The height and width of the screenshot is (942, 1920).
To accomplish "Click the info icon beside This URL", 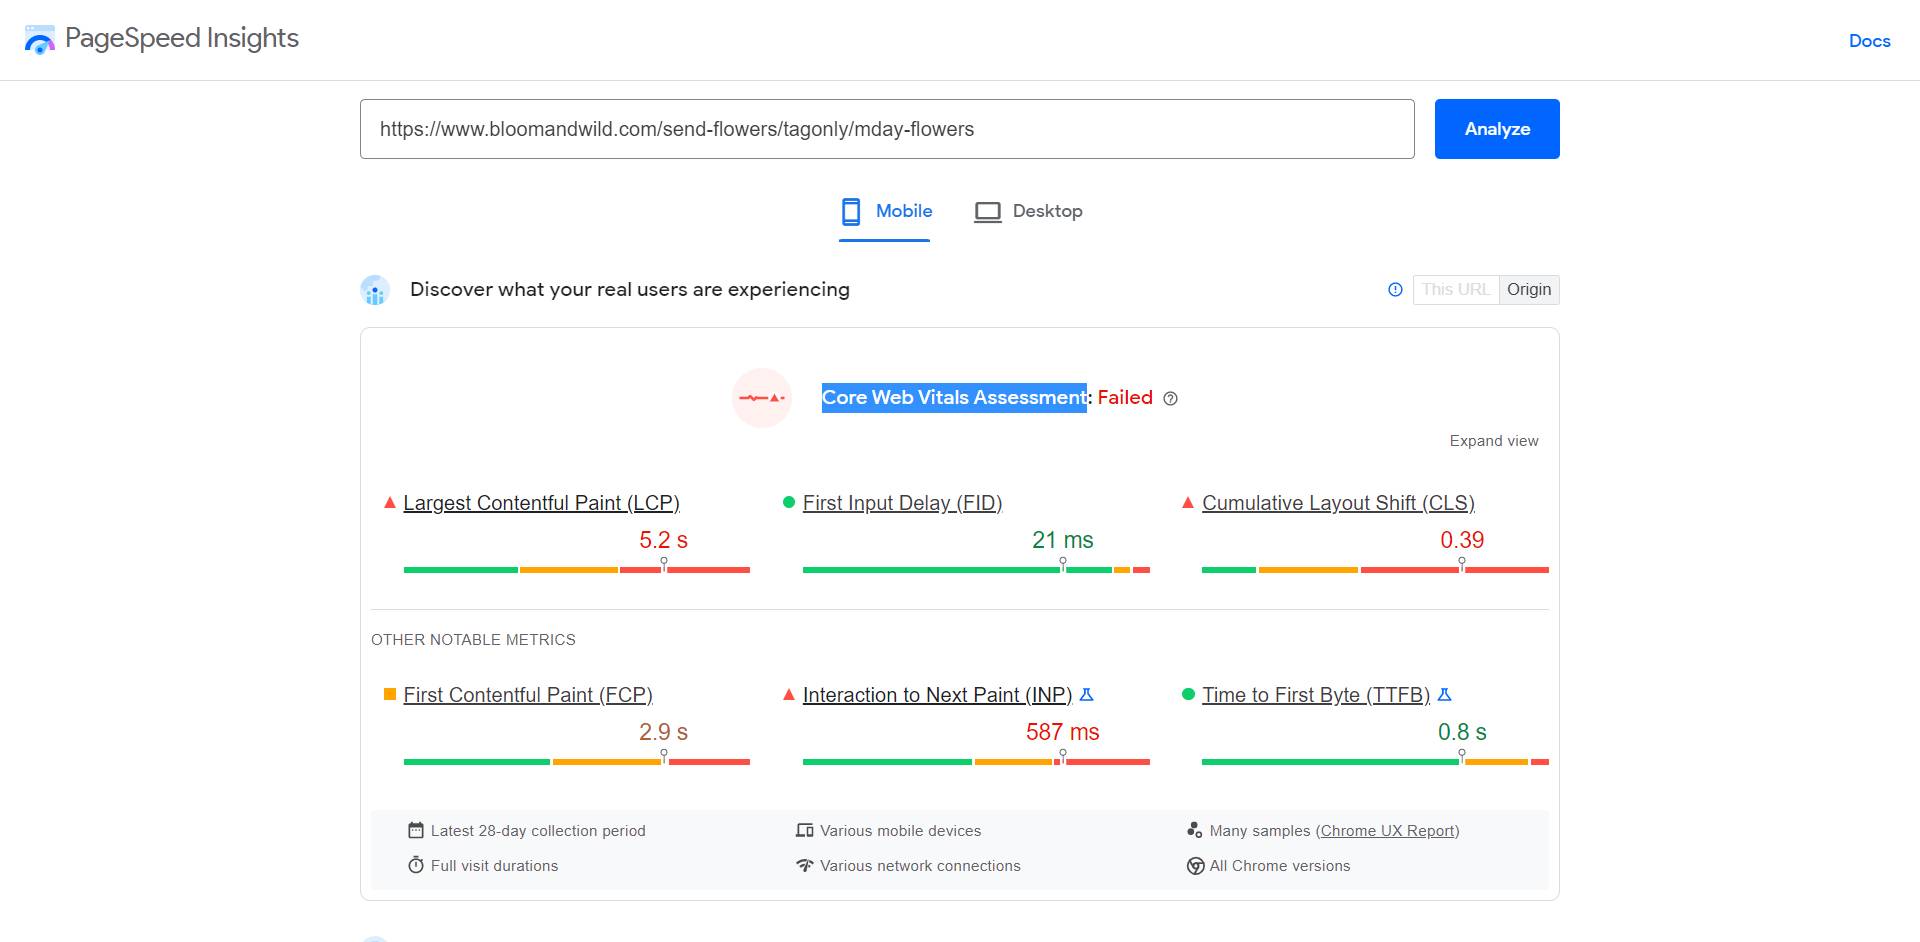I will coord(1395,290).
